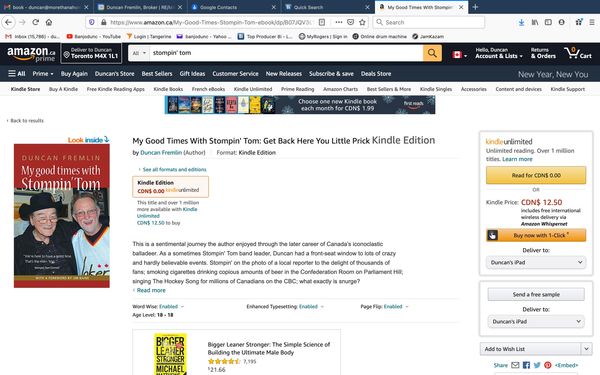The height and width of the screenshot is (375, 600).
Task: Open the Duncan Fremlin author link
Action: [161, 153]
